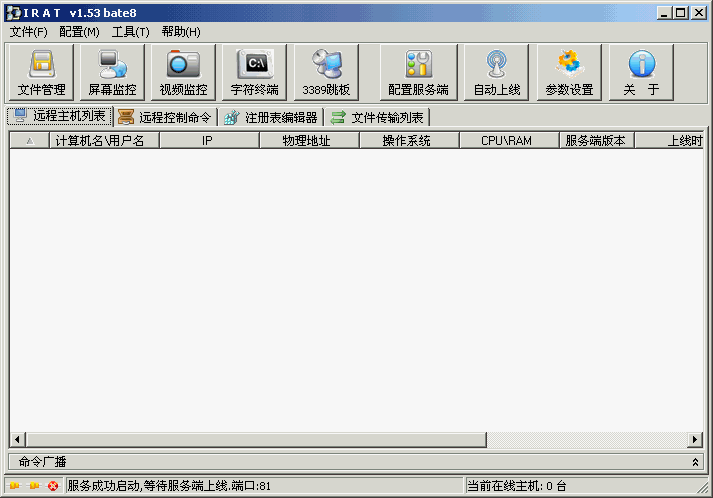Switch to the 注册表编辑器 tab
This screenshot has height=498, width=713.
pyautogui.click(x=272, y=117)
